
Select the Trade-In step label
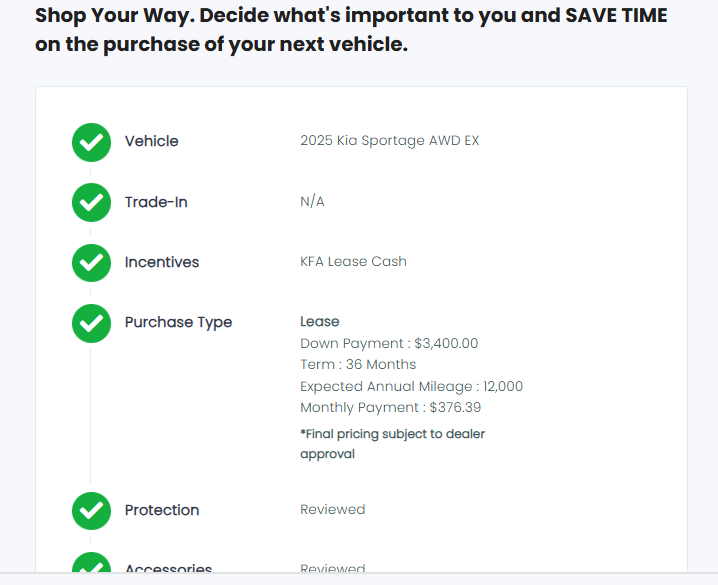click(x=156, y=202)
